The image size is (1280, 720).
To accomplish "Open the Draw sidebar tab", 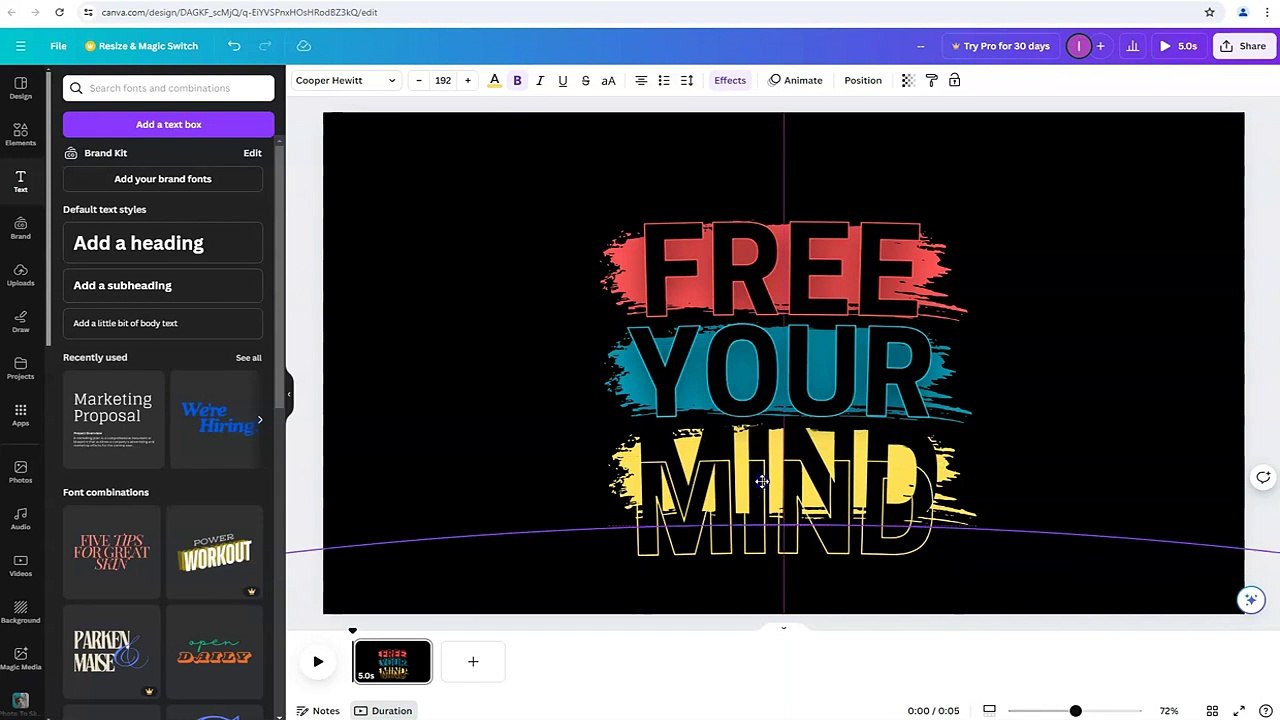I will click(x=20, y=321).
